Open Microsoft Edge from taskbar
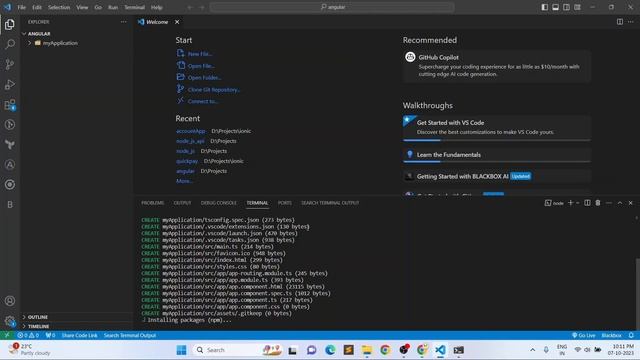The height and width of the screenshot is (360, 640). (x=330, y=350)
